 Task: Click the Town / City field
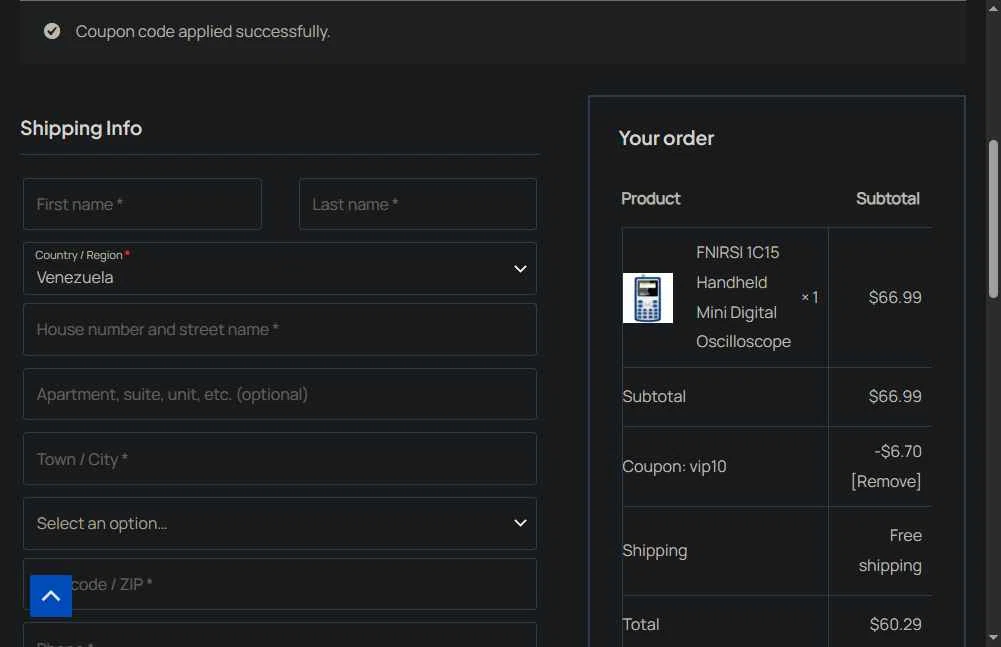[x=280, y=459]
